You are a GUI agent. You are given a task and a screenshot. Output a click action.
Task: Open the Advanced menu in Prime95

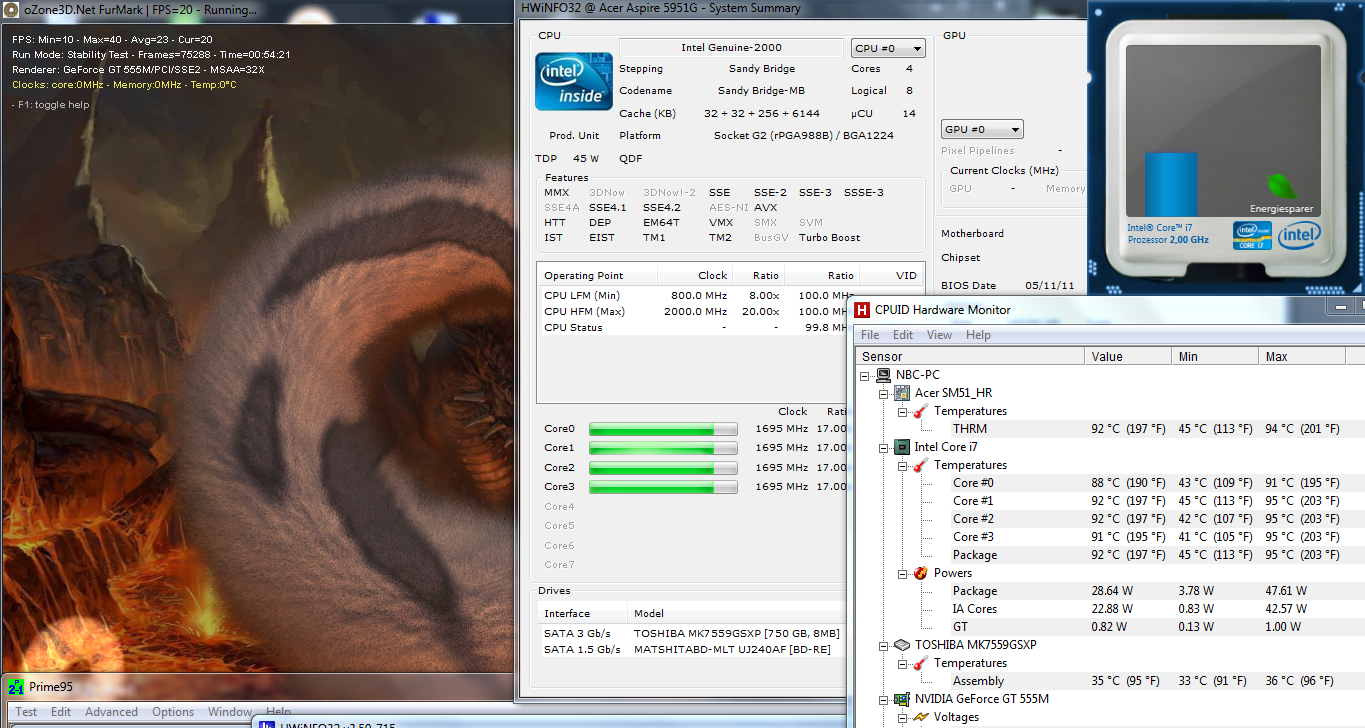[111, 712]
